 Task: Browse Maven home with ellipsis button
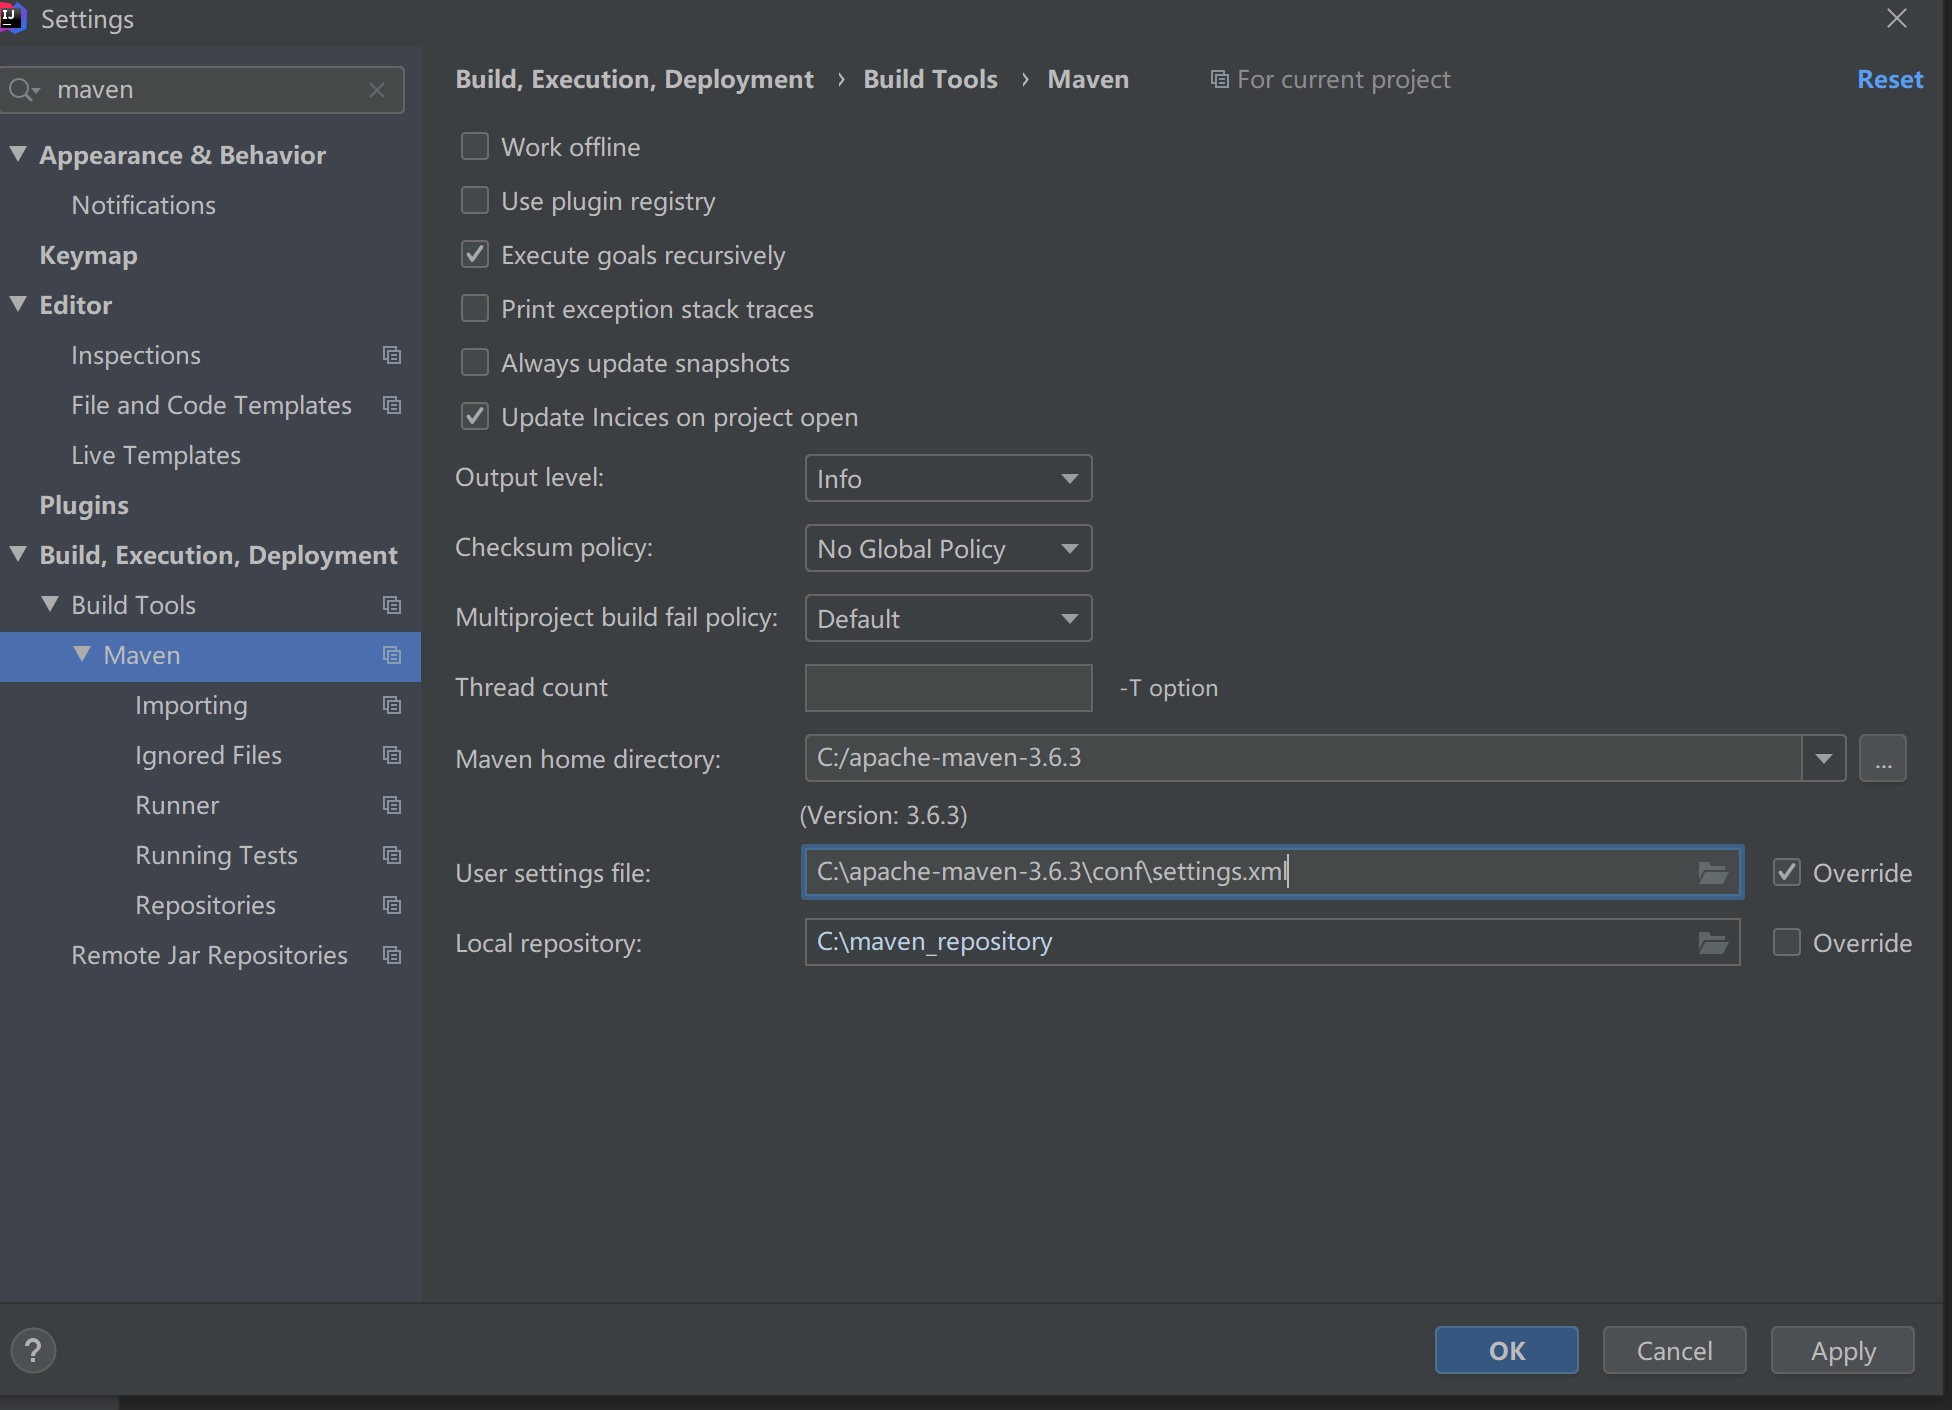pyautogui.click(x=1883, y=758)
